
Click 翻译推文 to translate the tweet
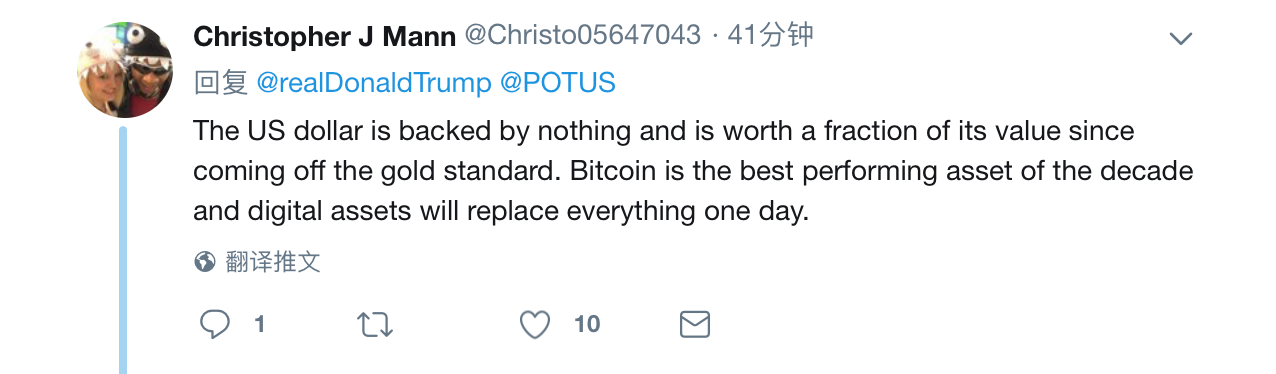pyautogui.click(x=272, y=263)
